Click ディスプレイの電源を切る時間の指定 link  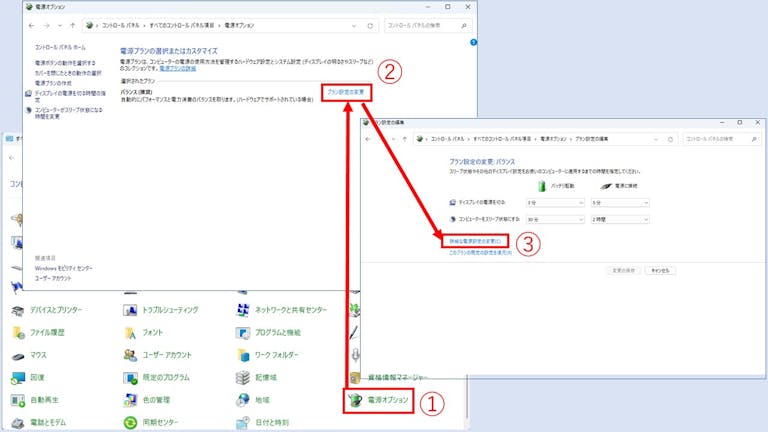click(x=70, y=96)
